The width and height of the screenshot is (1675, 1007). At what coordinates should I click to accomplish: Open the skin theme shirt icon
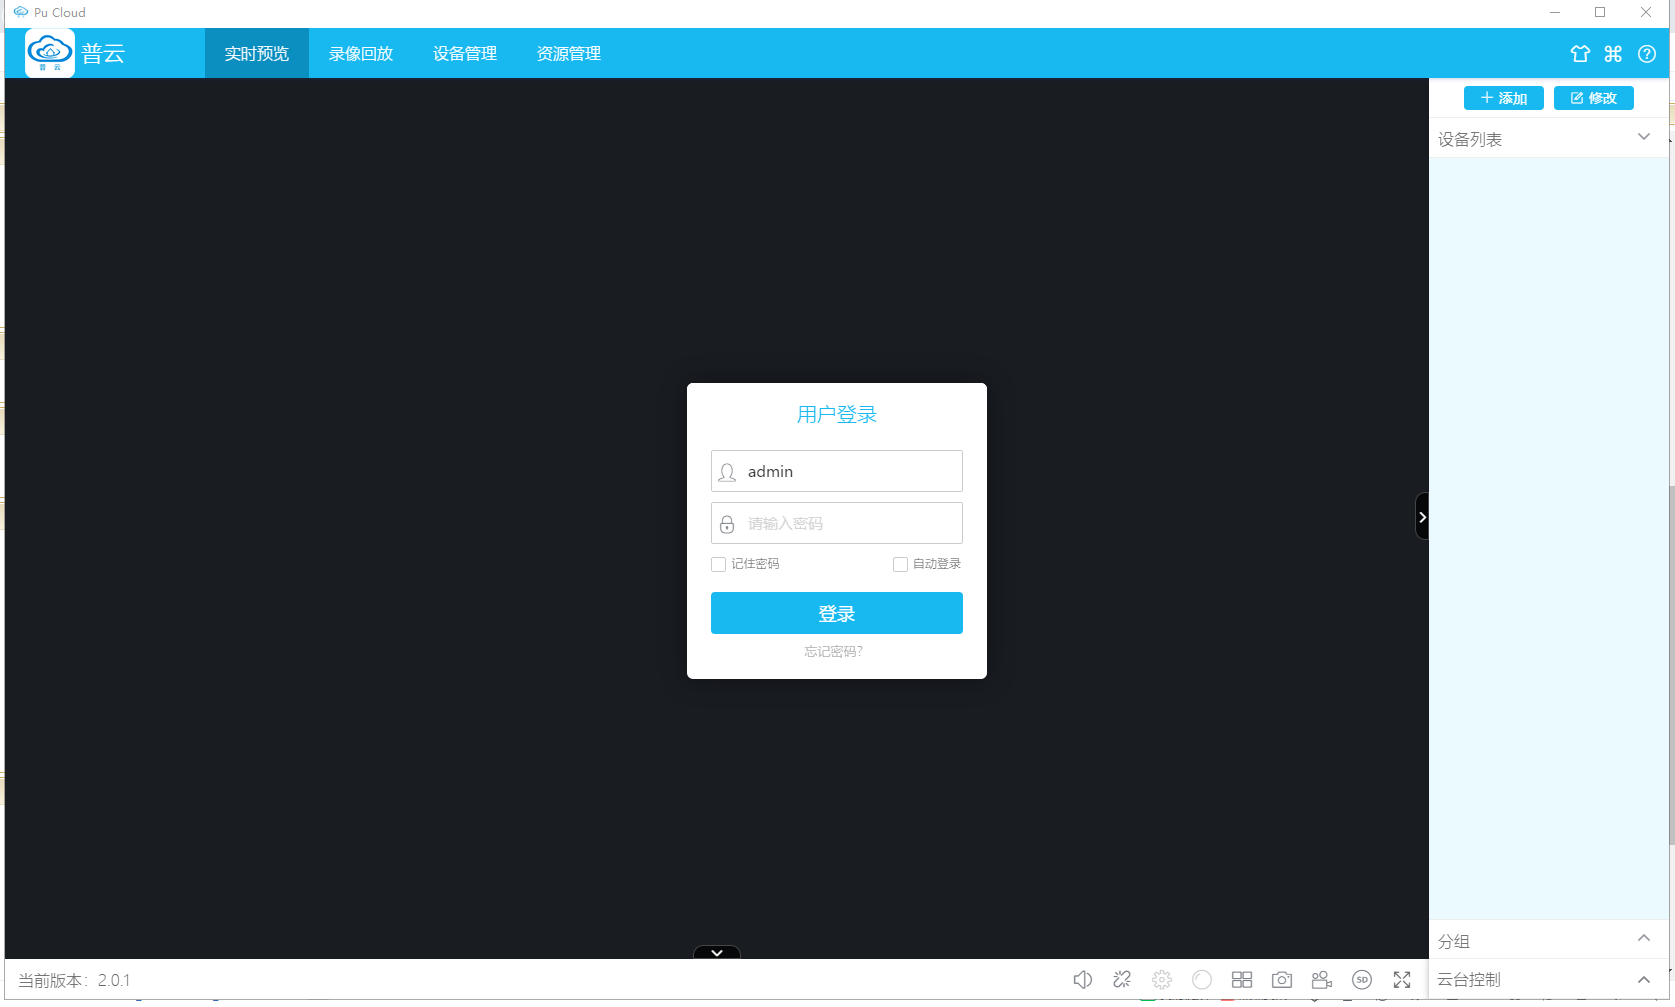[x=1580, y=54]
